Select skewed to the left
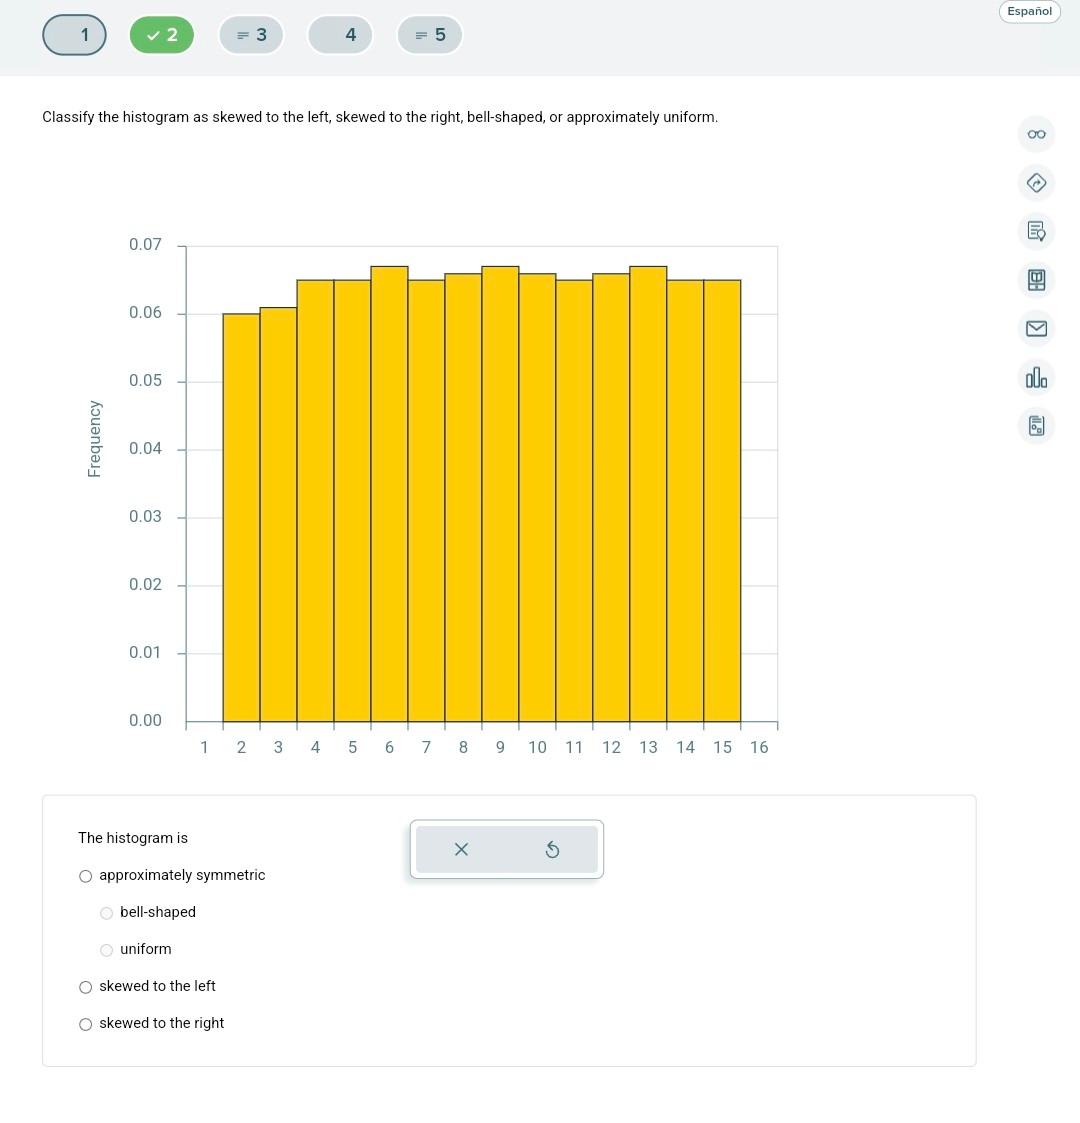Image resolution: width=1080 pixels, height=1123 pixels. coord(85,987)
